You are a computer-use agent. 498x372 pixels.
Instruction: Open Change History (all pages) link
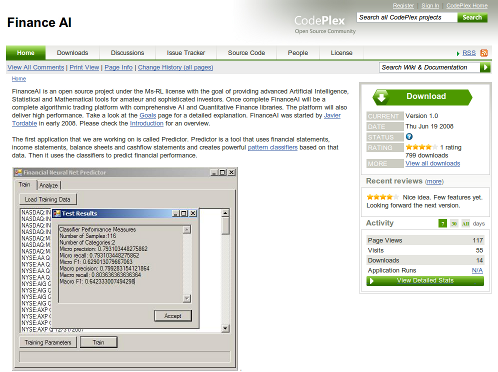coord(175,67)
